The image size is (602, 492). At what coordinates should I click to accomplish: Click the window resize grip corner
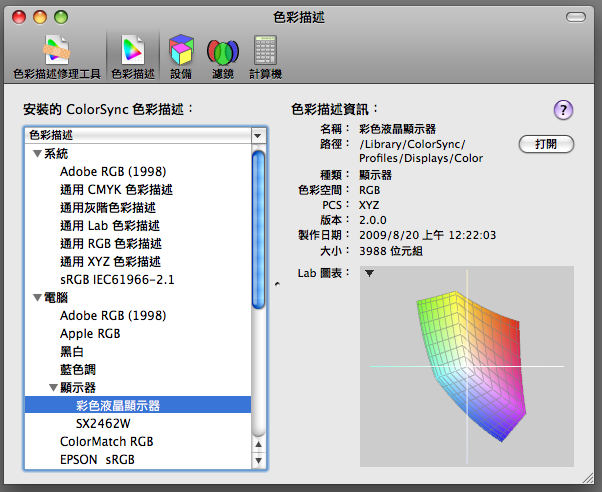[x=588, y=477]
